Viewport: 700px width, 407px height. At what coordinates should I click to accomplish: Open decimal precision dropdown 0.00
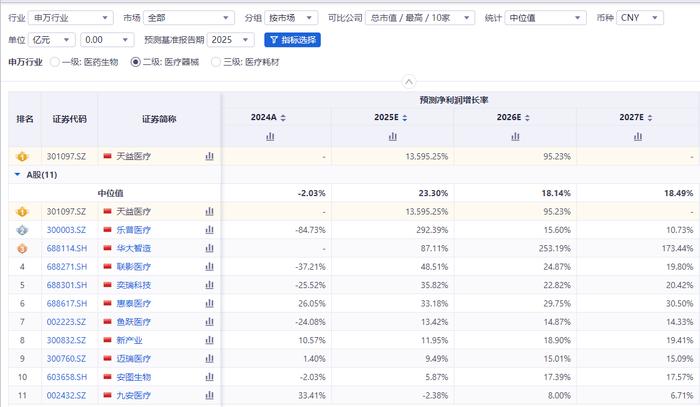point(107,40)
